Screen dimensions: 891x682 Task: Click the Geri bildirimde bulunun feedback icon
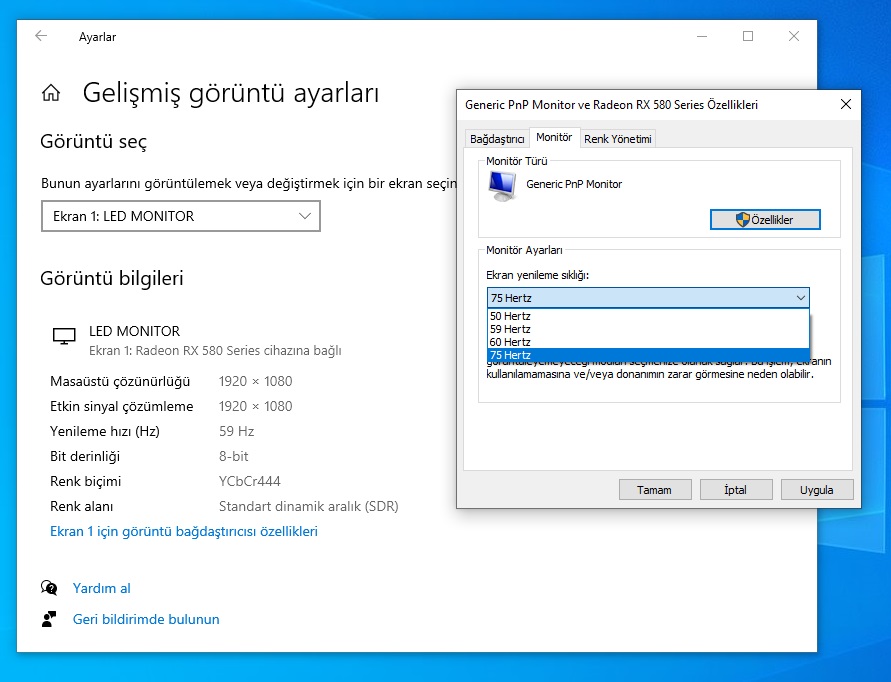[49, 619]
